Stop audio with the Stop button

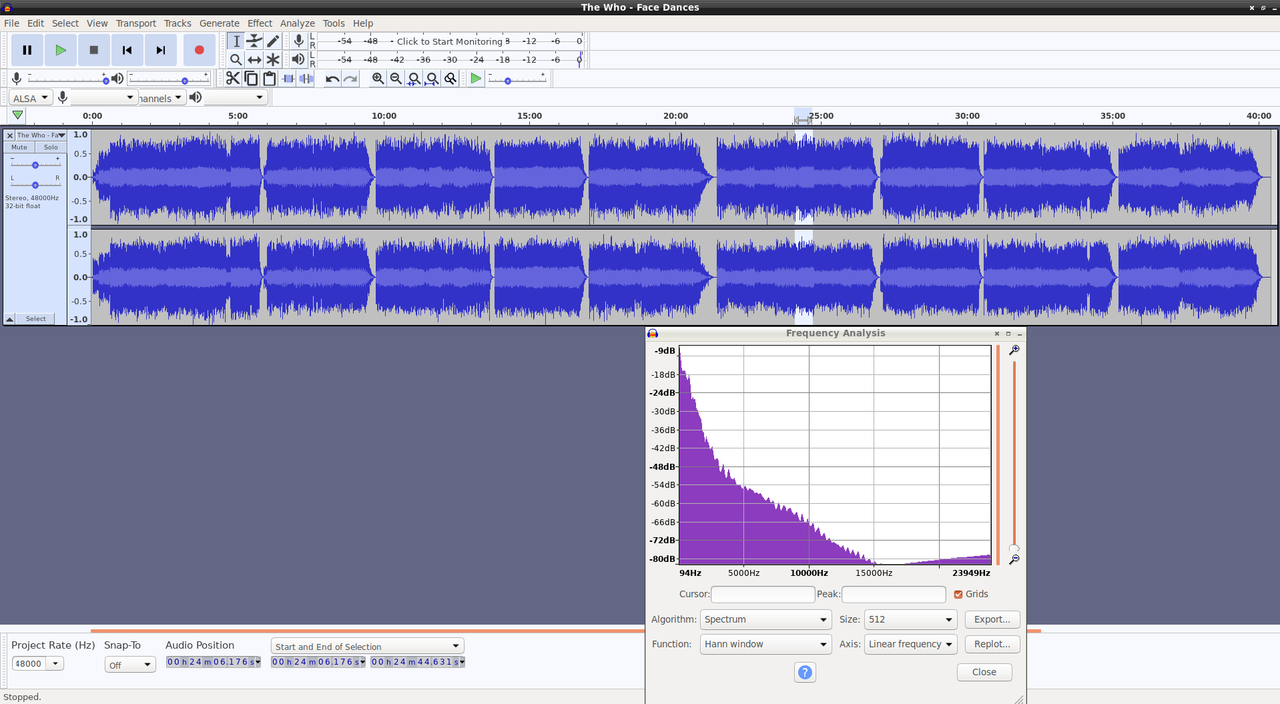click(x=94, y=50)
